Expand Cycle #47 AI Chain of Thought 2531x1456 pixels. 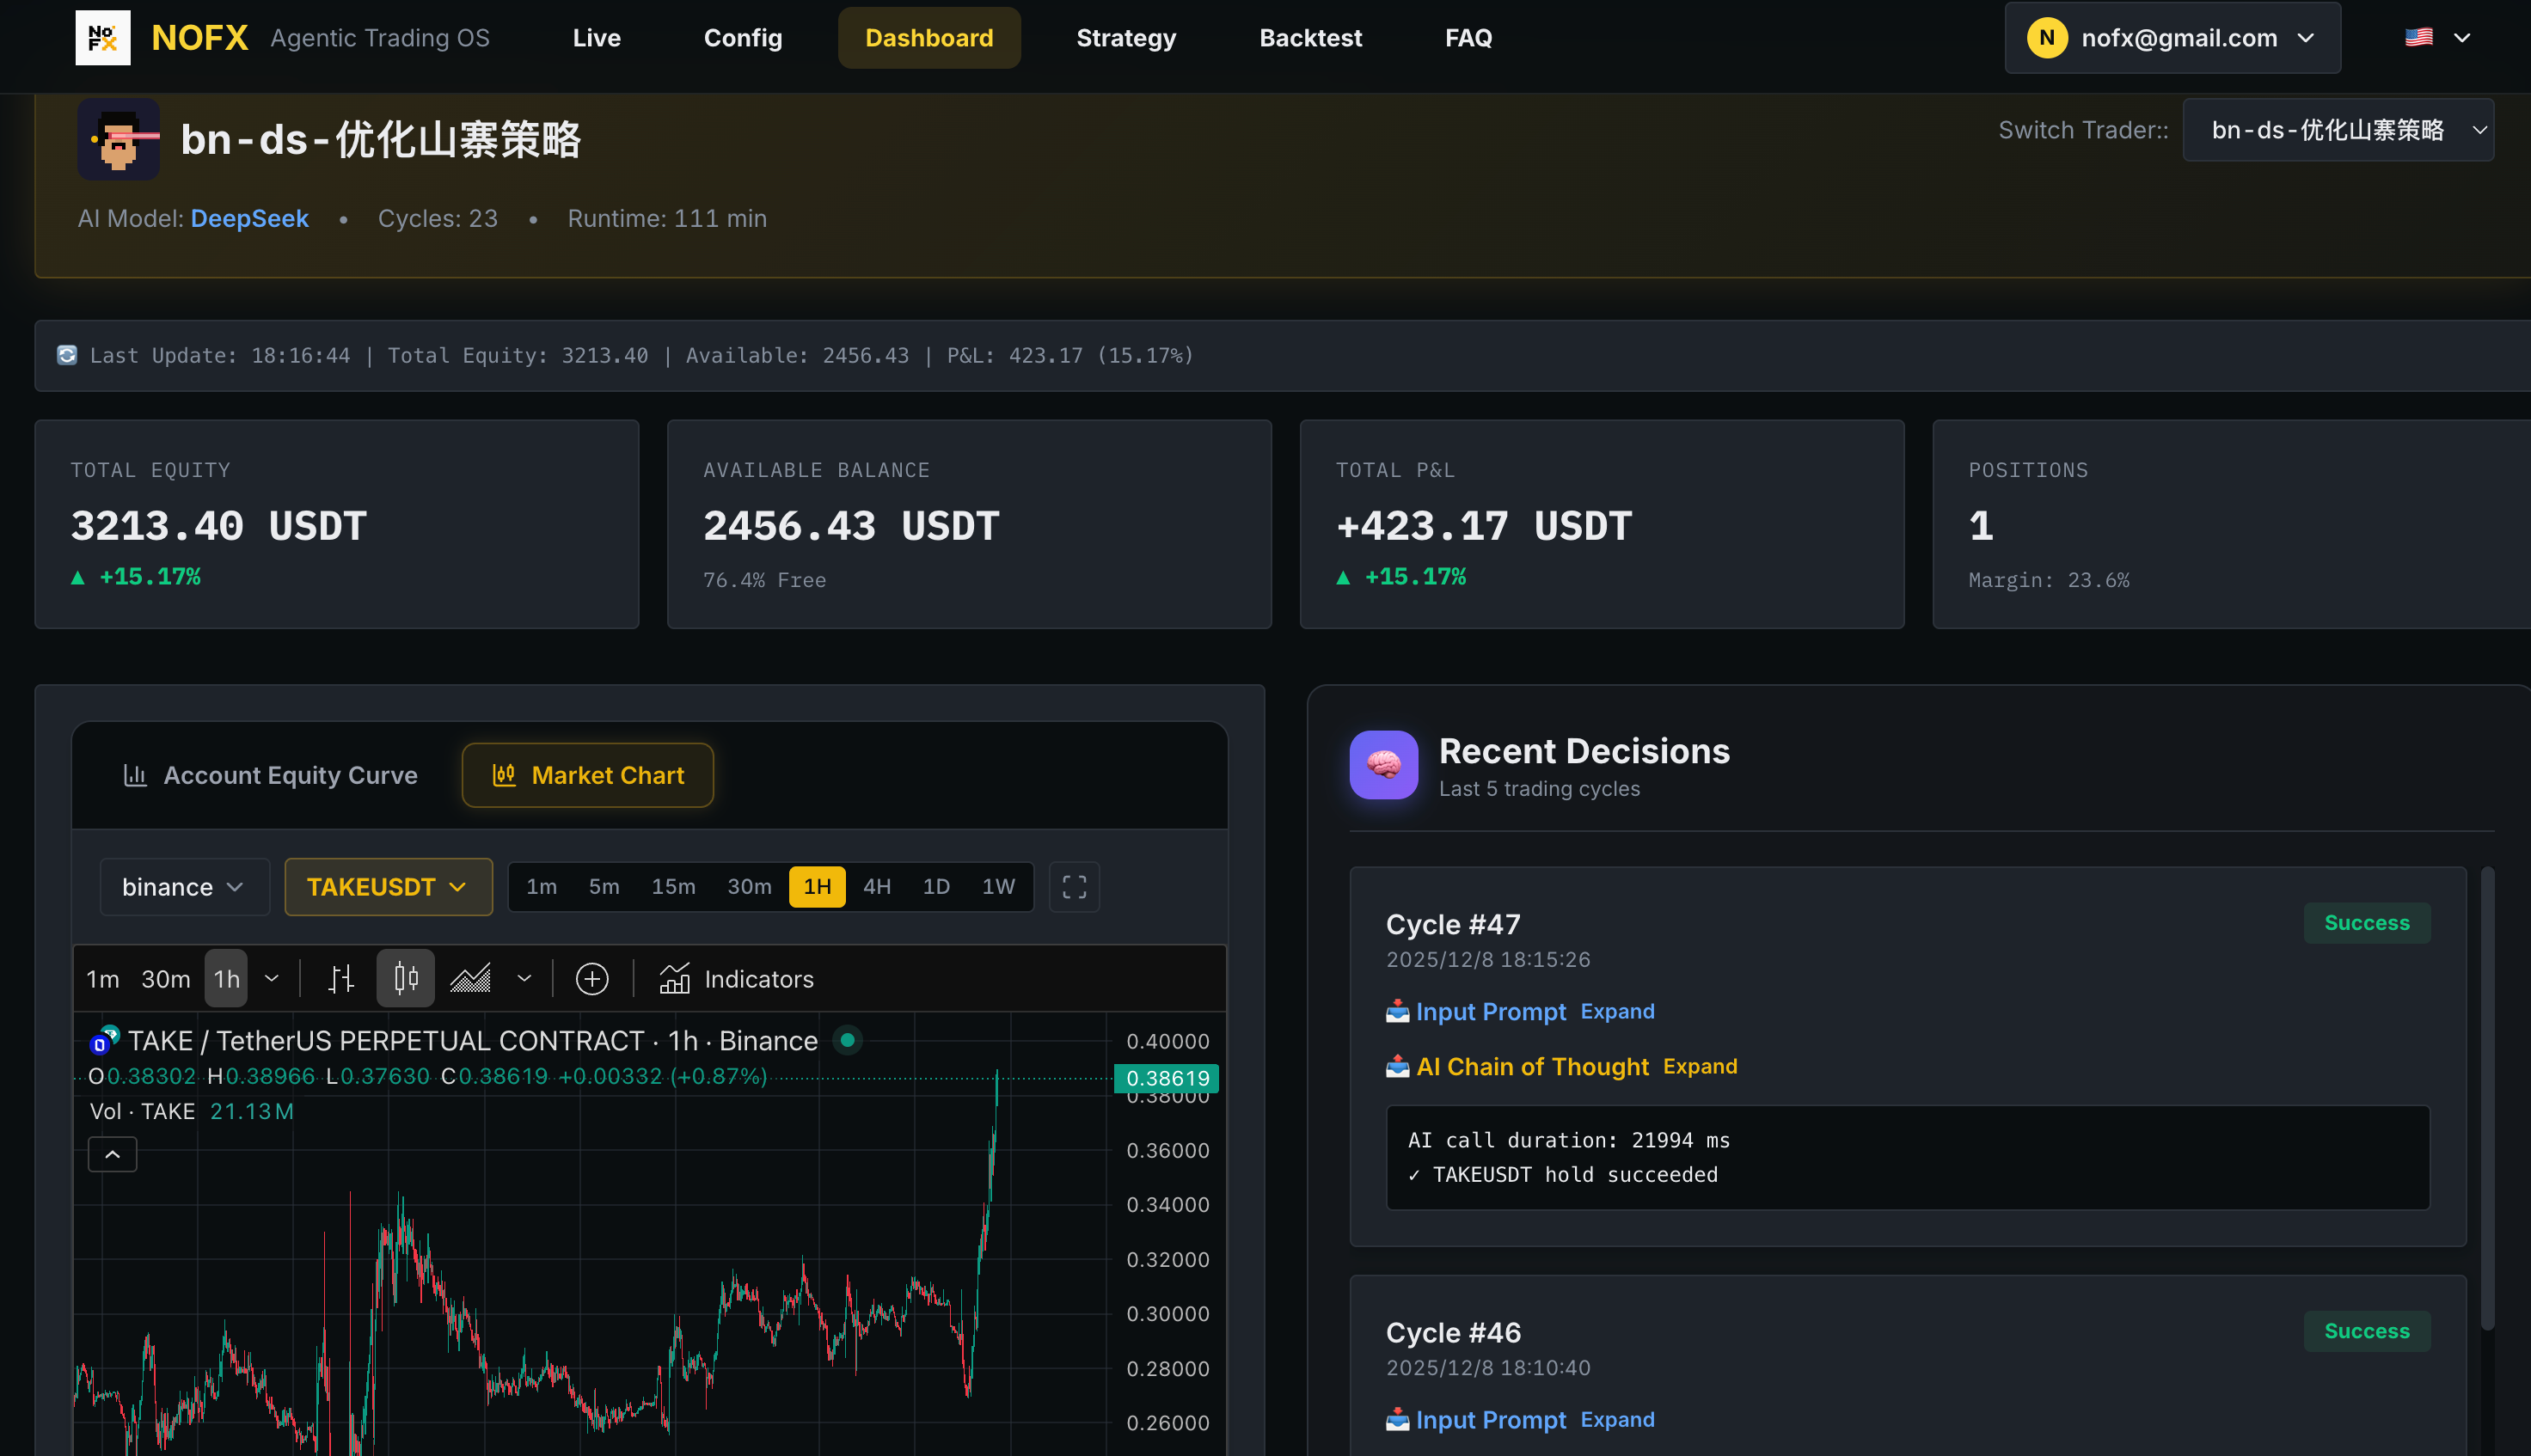(1700, 1066)
